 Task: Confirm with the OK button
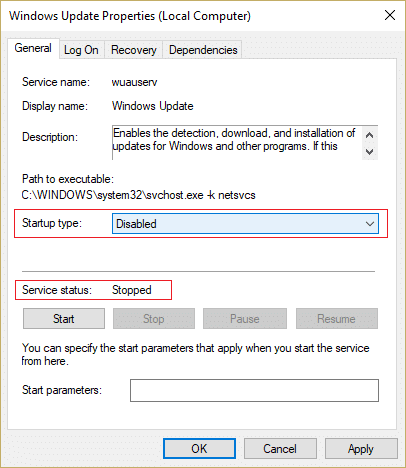click(199, 449)
